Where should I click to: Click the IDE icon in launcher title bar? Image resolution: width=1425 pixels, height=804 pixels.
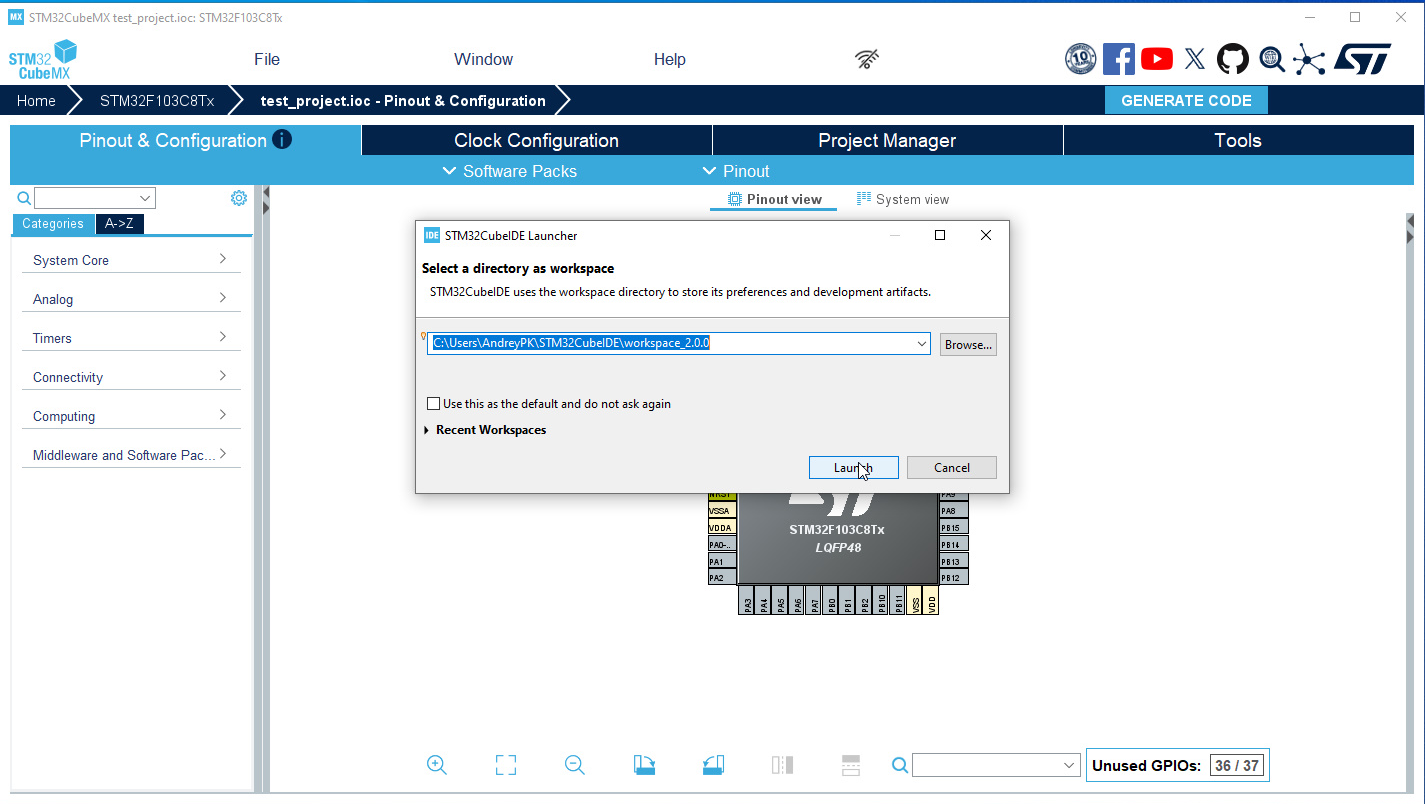[432, 236]
